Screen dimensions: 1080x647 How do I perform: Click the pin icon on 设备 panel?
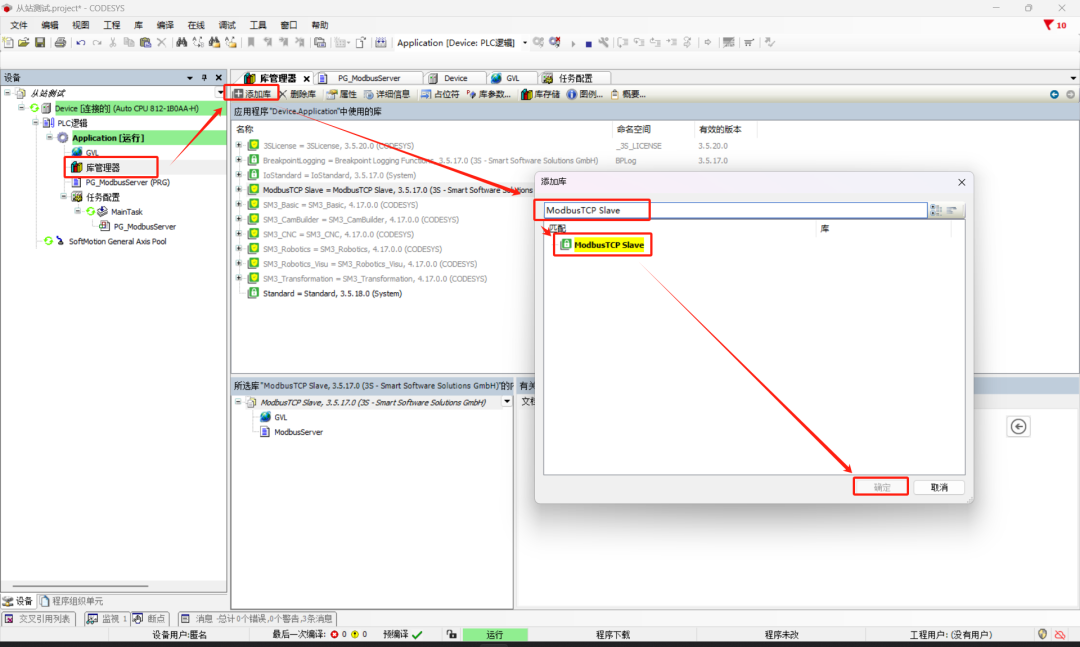pyautogui.click(x=204, y=78)
